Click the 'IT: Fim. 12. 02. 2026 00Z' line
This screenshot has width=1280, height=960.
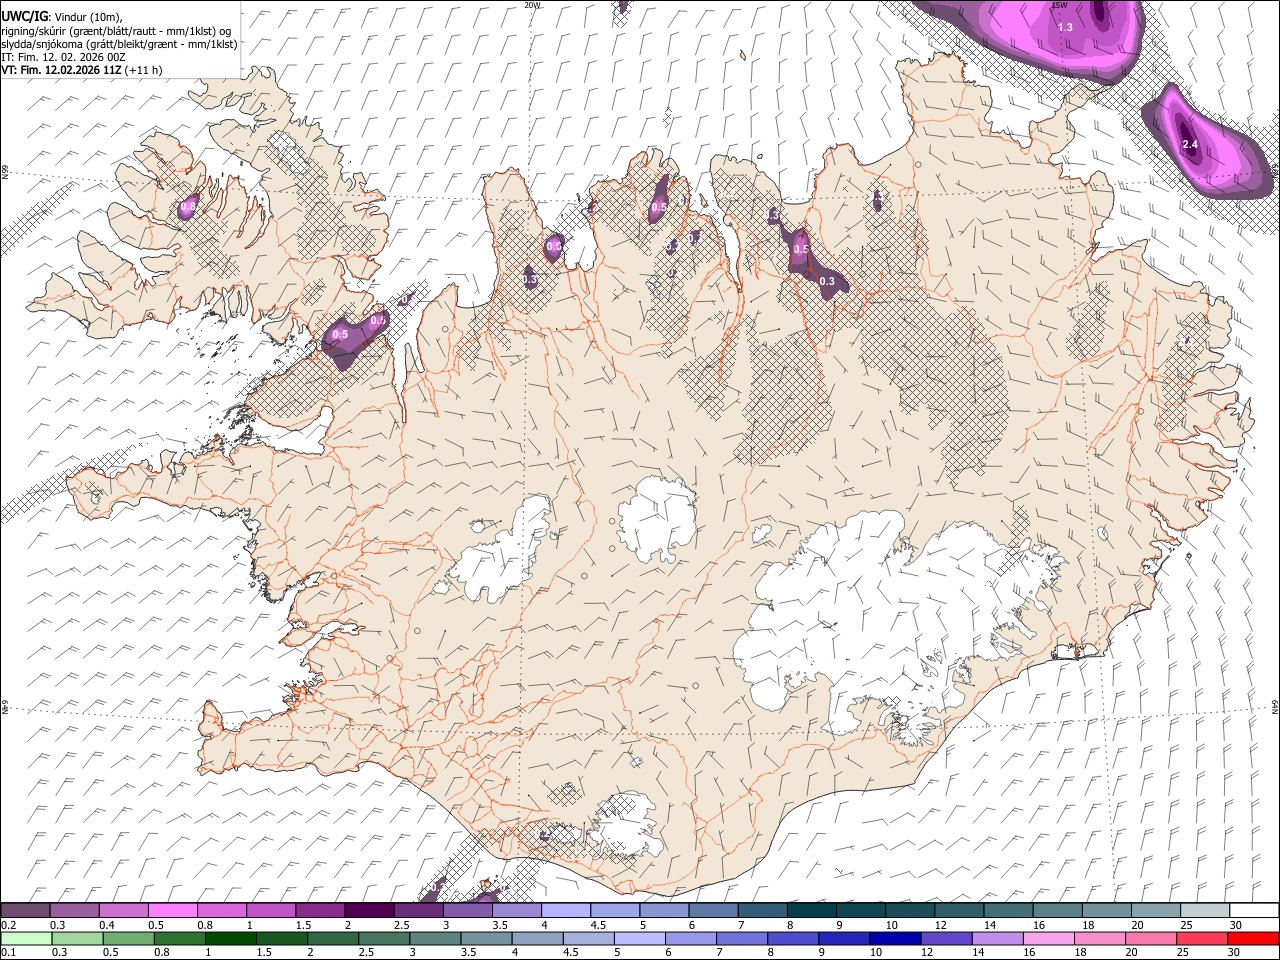pos(63,57)
